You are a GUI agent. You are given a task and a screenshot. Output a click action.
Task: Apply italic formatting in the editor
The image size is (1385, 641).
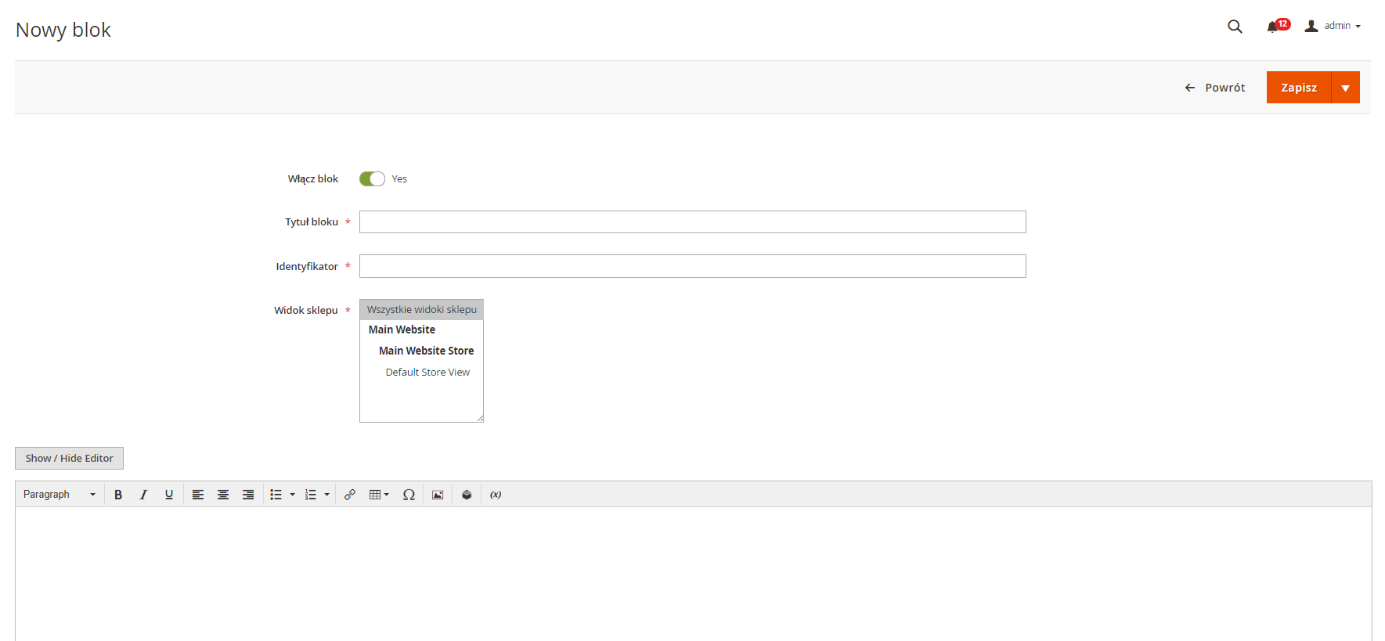pyautogui.click(x=143, y=494)
